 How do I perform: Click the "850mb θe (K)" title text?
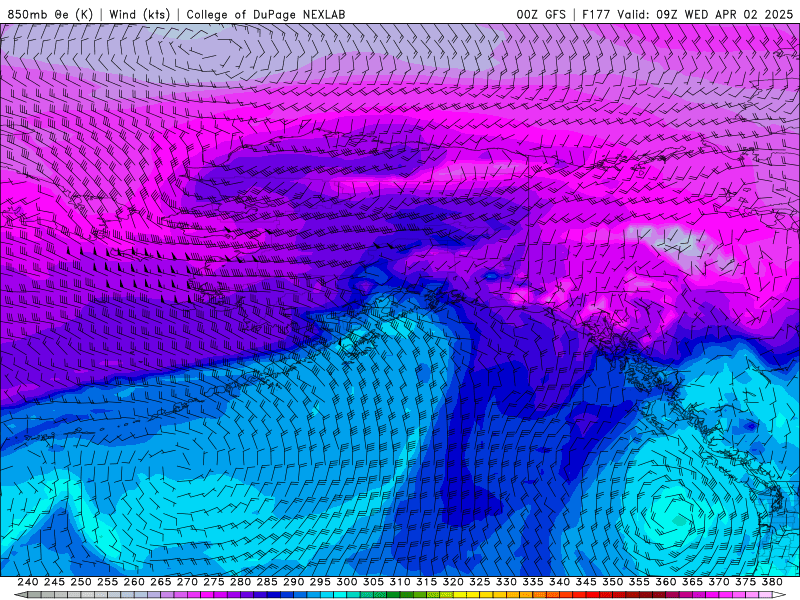point(50,14)
